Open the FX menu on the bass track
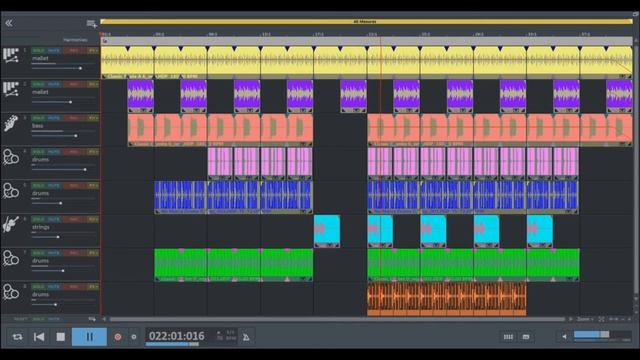 tap(93, 118)
